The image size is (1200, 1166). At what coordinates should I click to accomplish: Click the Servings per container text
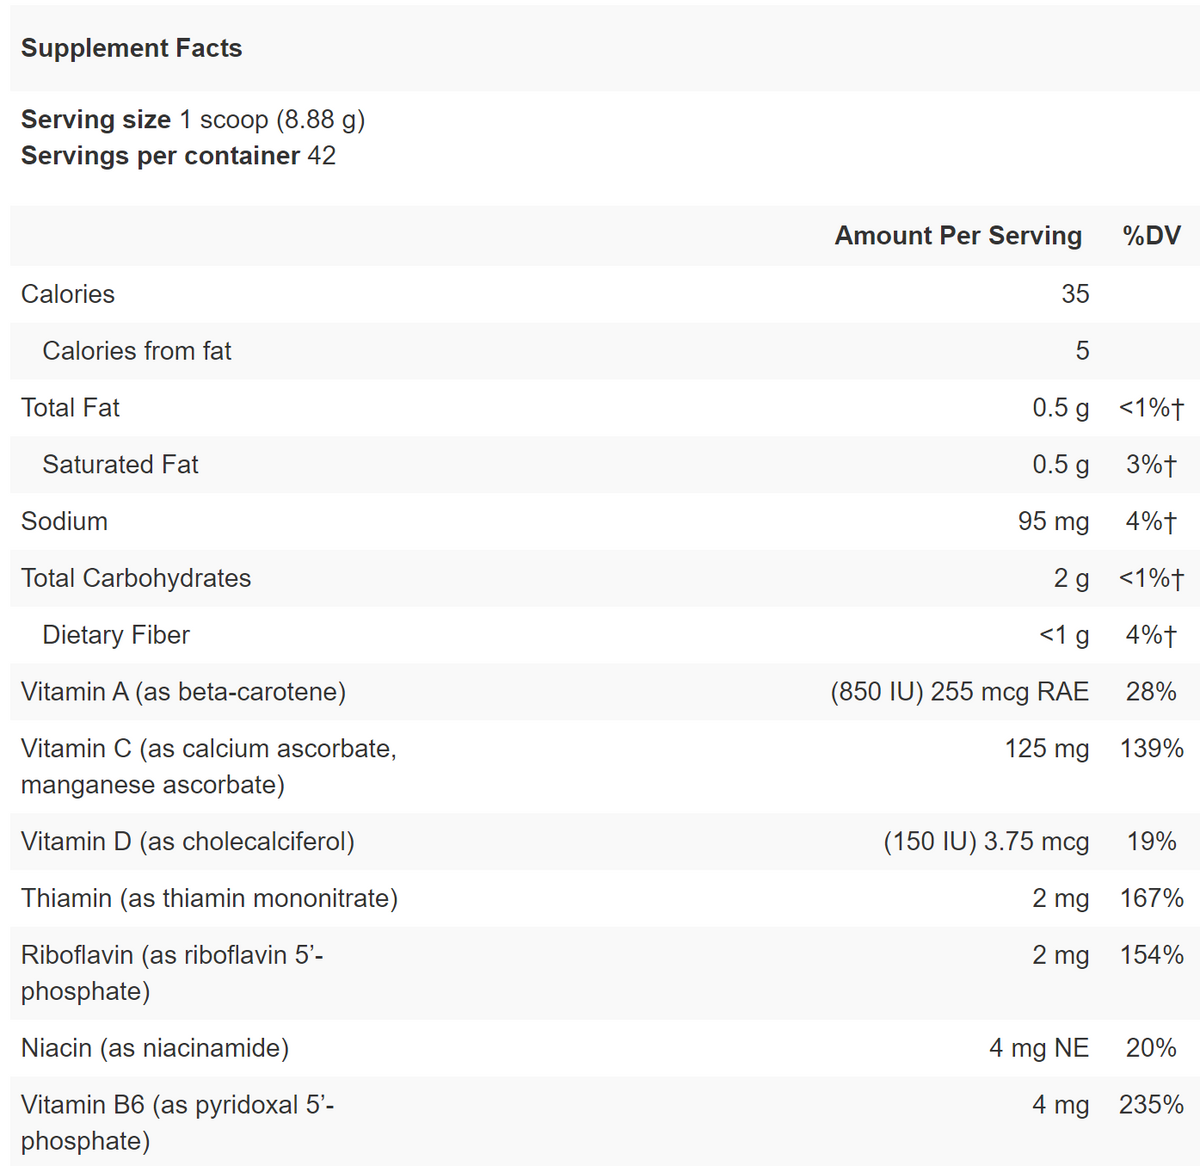178,156
